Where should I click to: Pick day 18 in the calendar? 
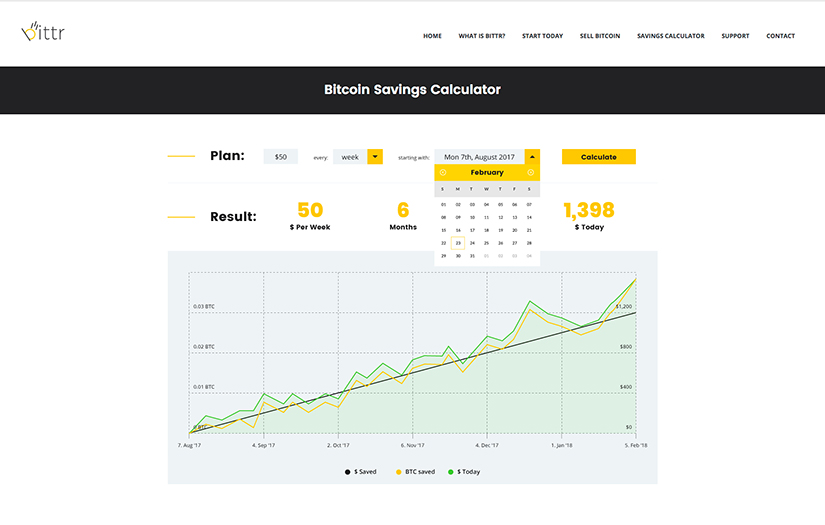coord(486,230)
